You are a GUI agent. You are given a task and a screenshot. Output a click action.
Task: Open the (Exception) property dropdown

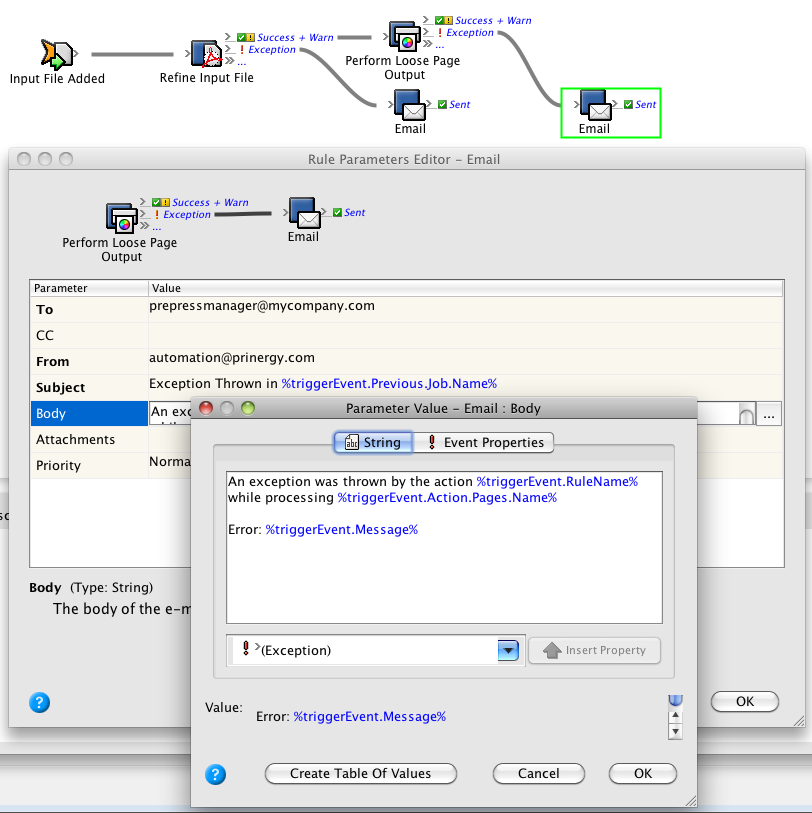click(508, 650)
